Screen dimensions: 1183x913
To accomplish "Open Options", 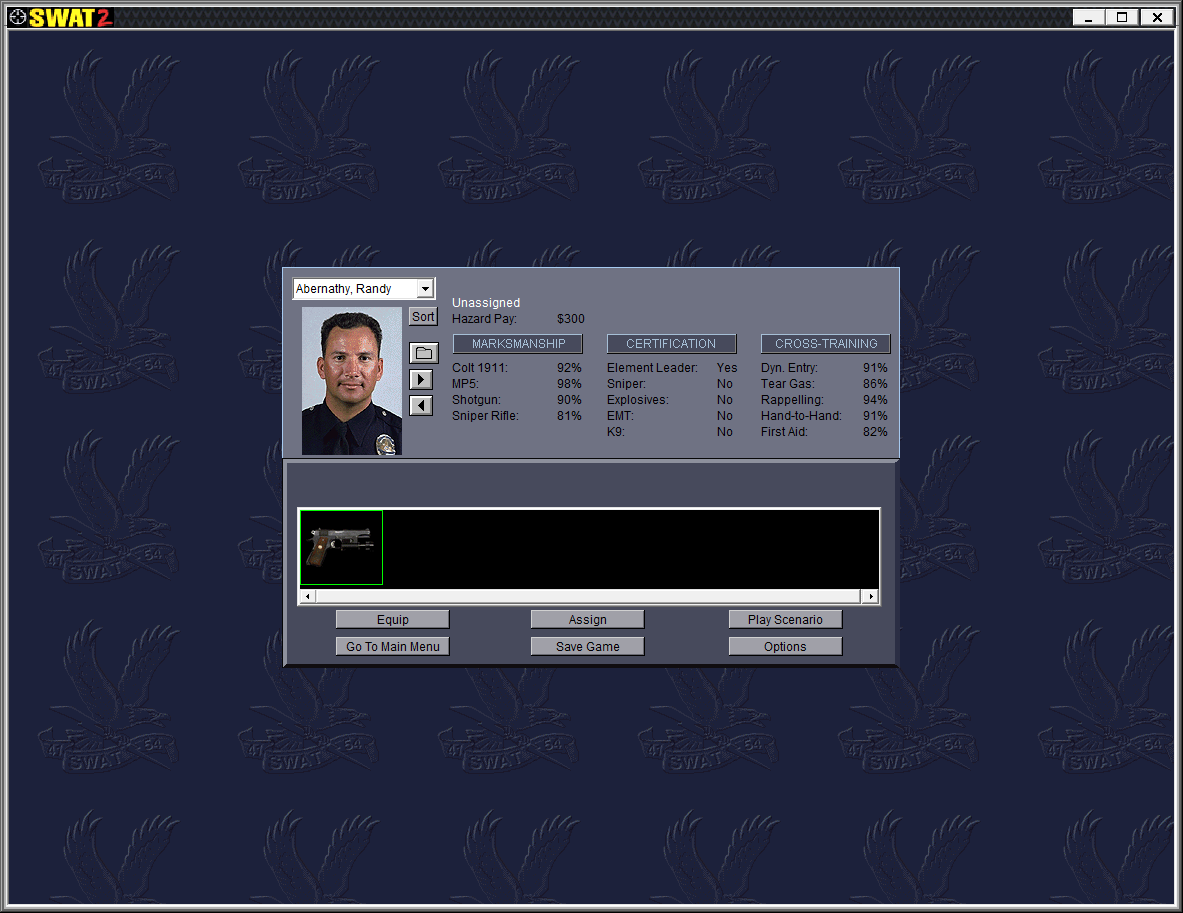I will [x=785, y=647].
